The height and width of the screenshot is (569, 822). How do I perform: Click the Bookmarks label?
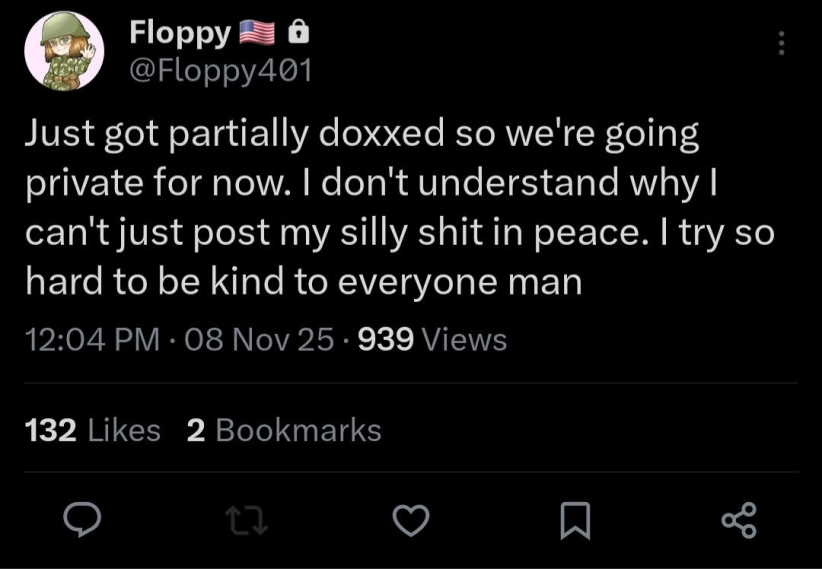pyautogui.click(x=298, y=430)
